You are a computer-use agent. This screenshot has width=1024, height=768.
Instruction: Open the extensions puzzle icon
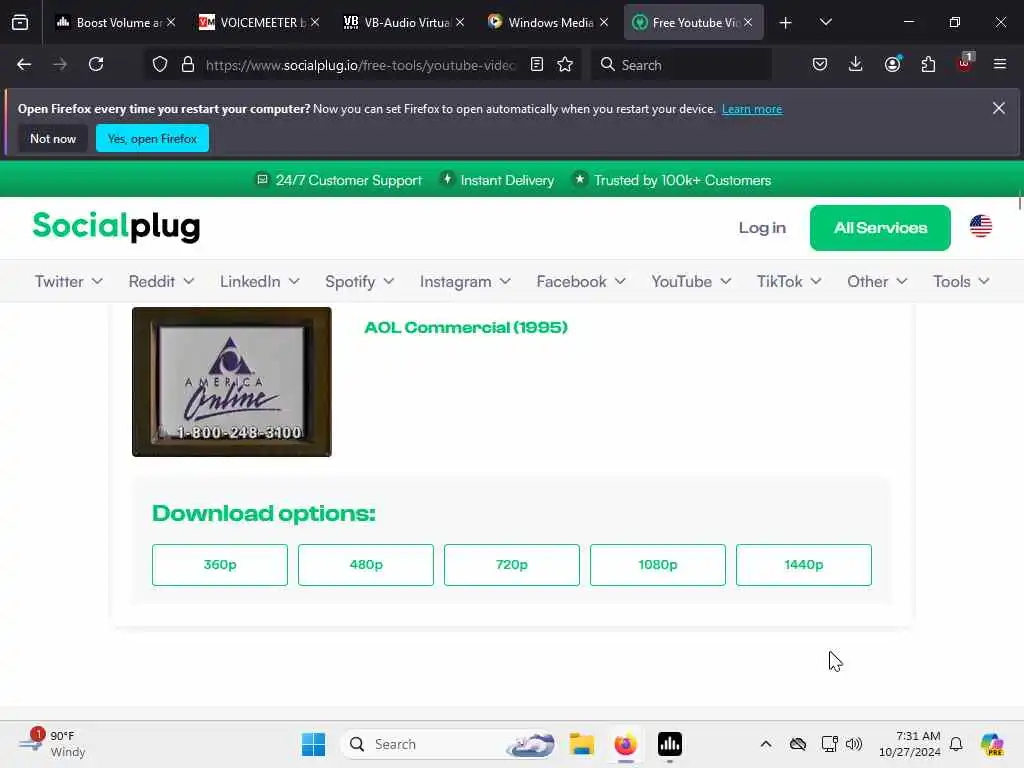928,64
